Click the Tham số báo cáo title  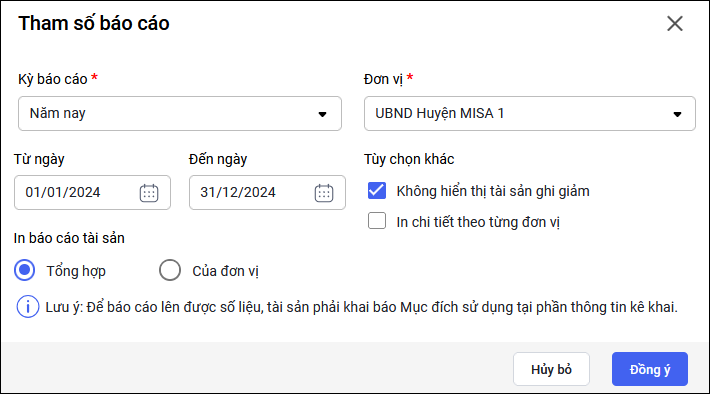[x=94, y=24]
